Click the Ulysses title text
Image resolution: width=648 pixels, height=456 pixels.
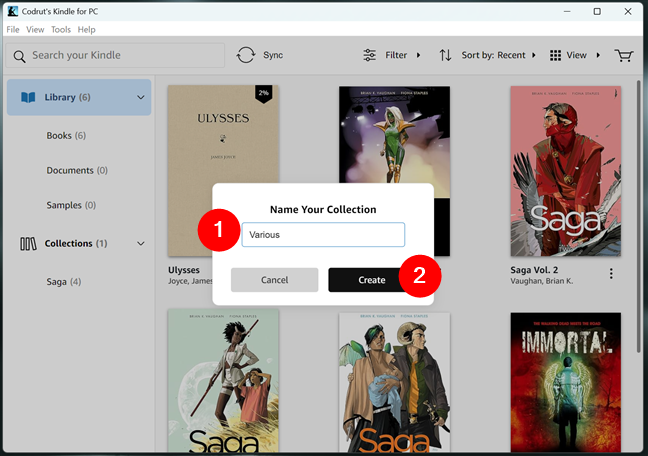[183, 270]
